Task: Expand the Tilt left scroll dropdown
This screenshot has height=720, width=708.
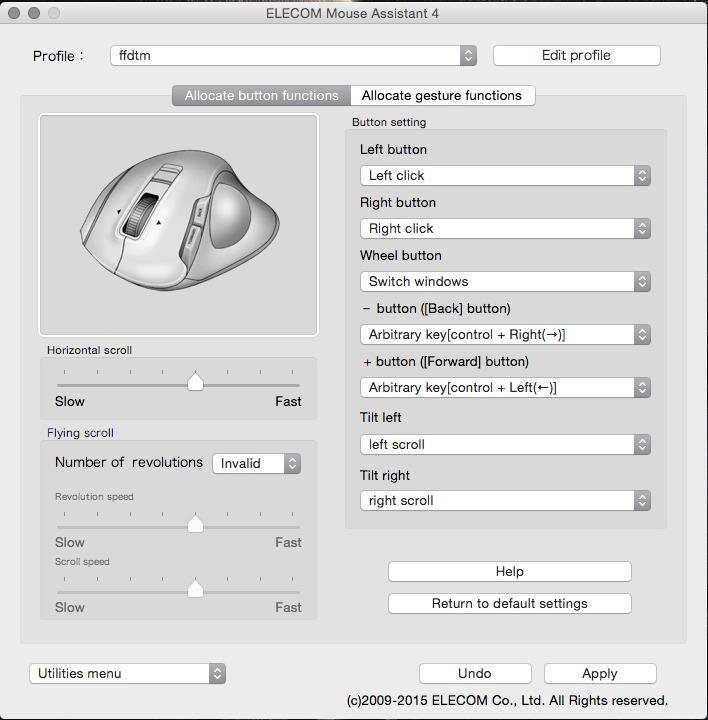Action: point(506,444)
